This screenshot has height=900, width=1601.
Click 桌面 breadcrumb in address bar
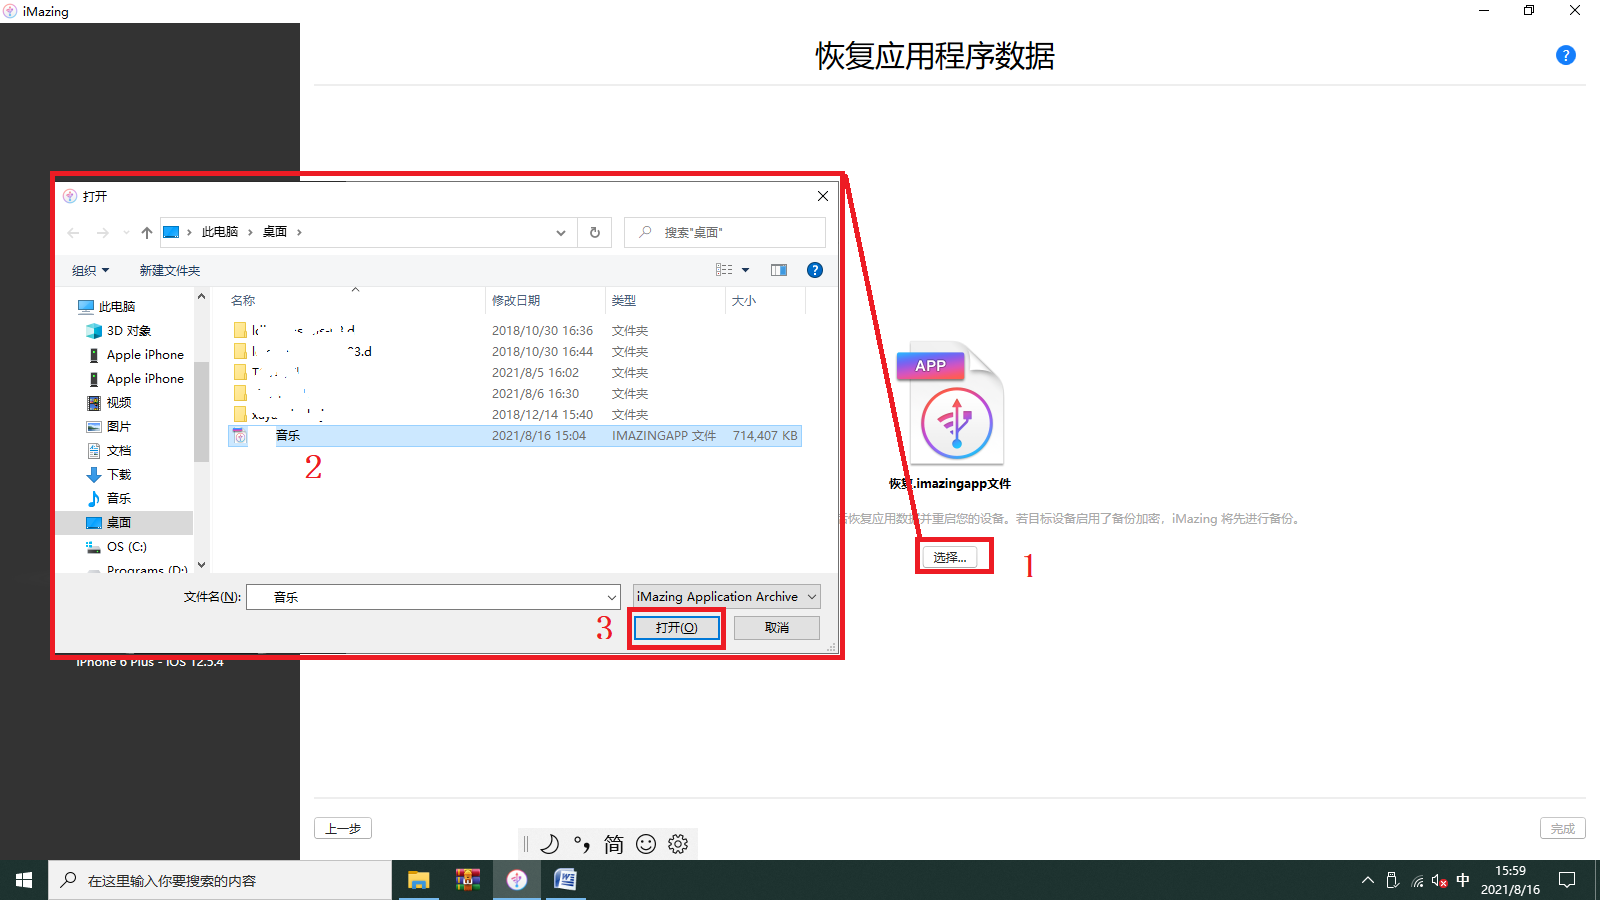(275, 232)
